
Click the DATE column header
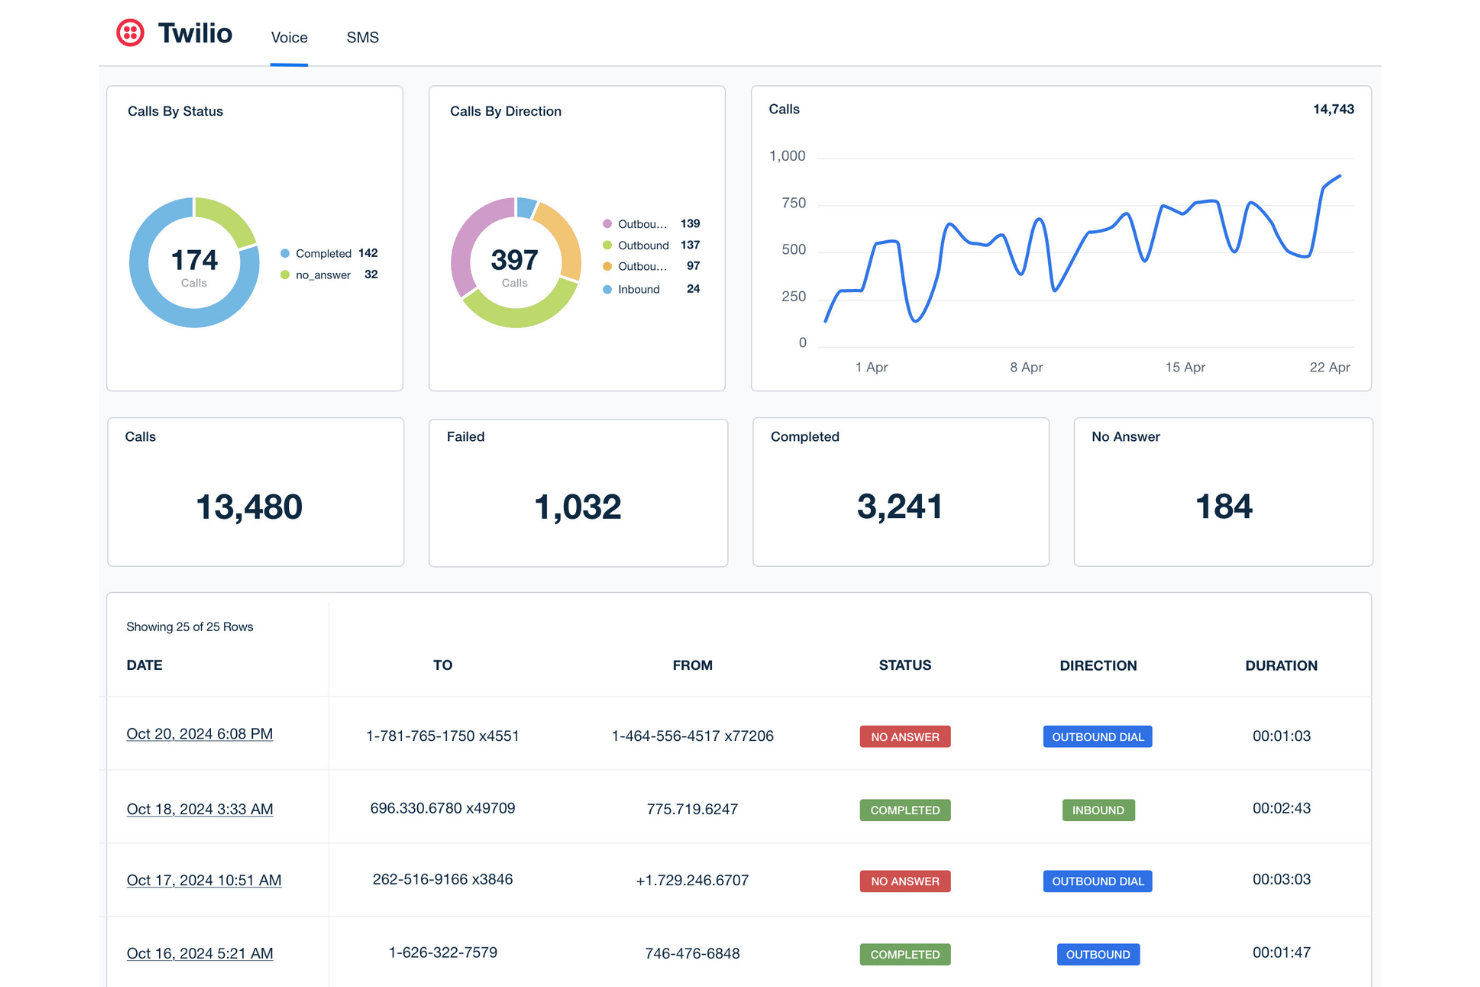point(144,665)
